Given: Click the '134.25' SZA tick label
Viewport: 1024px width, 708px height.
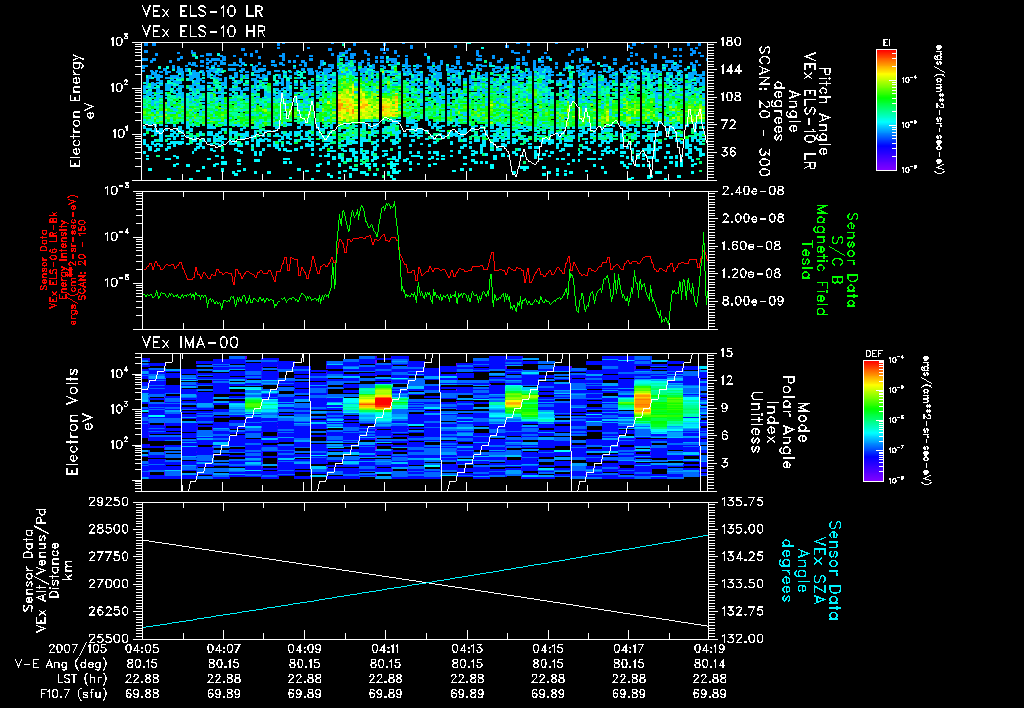Looking at the screenshot, I should pos(741,556).
